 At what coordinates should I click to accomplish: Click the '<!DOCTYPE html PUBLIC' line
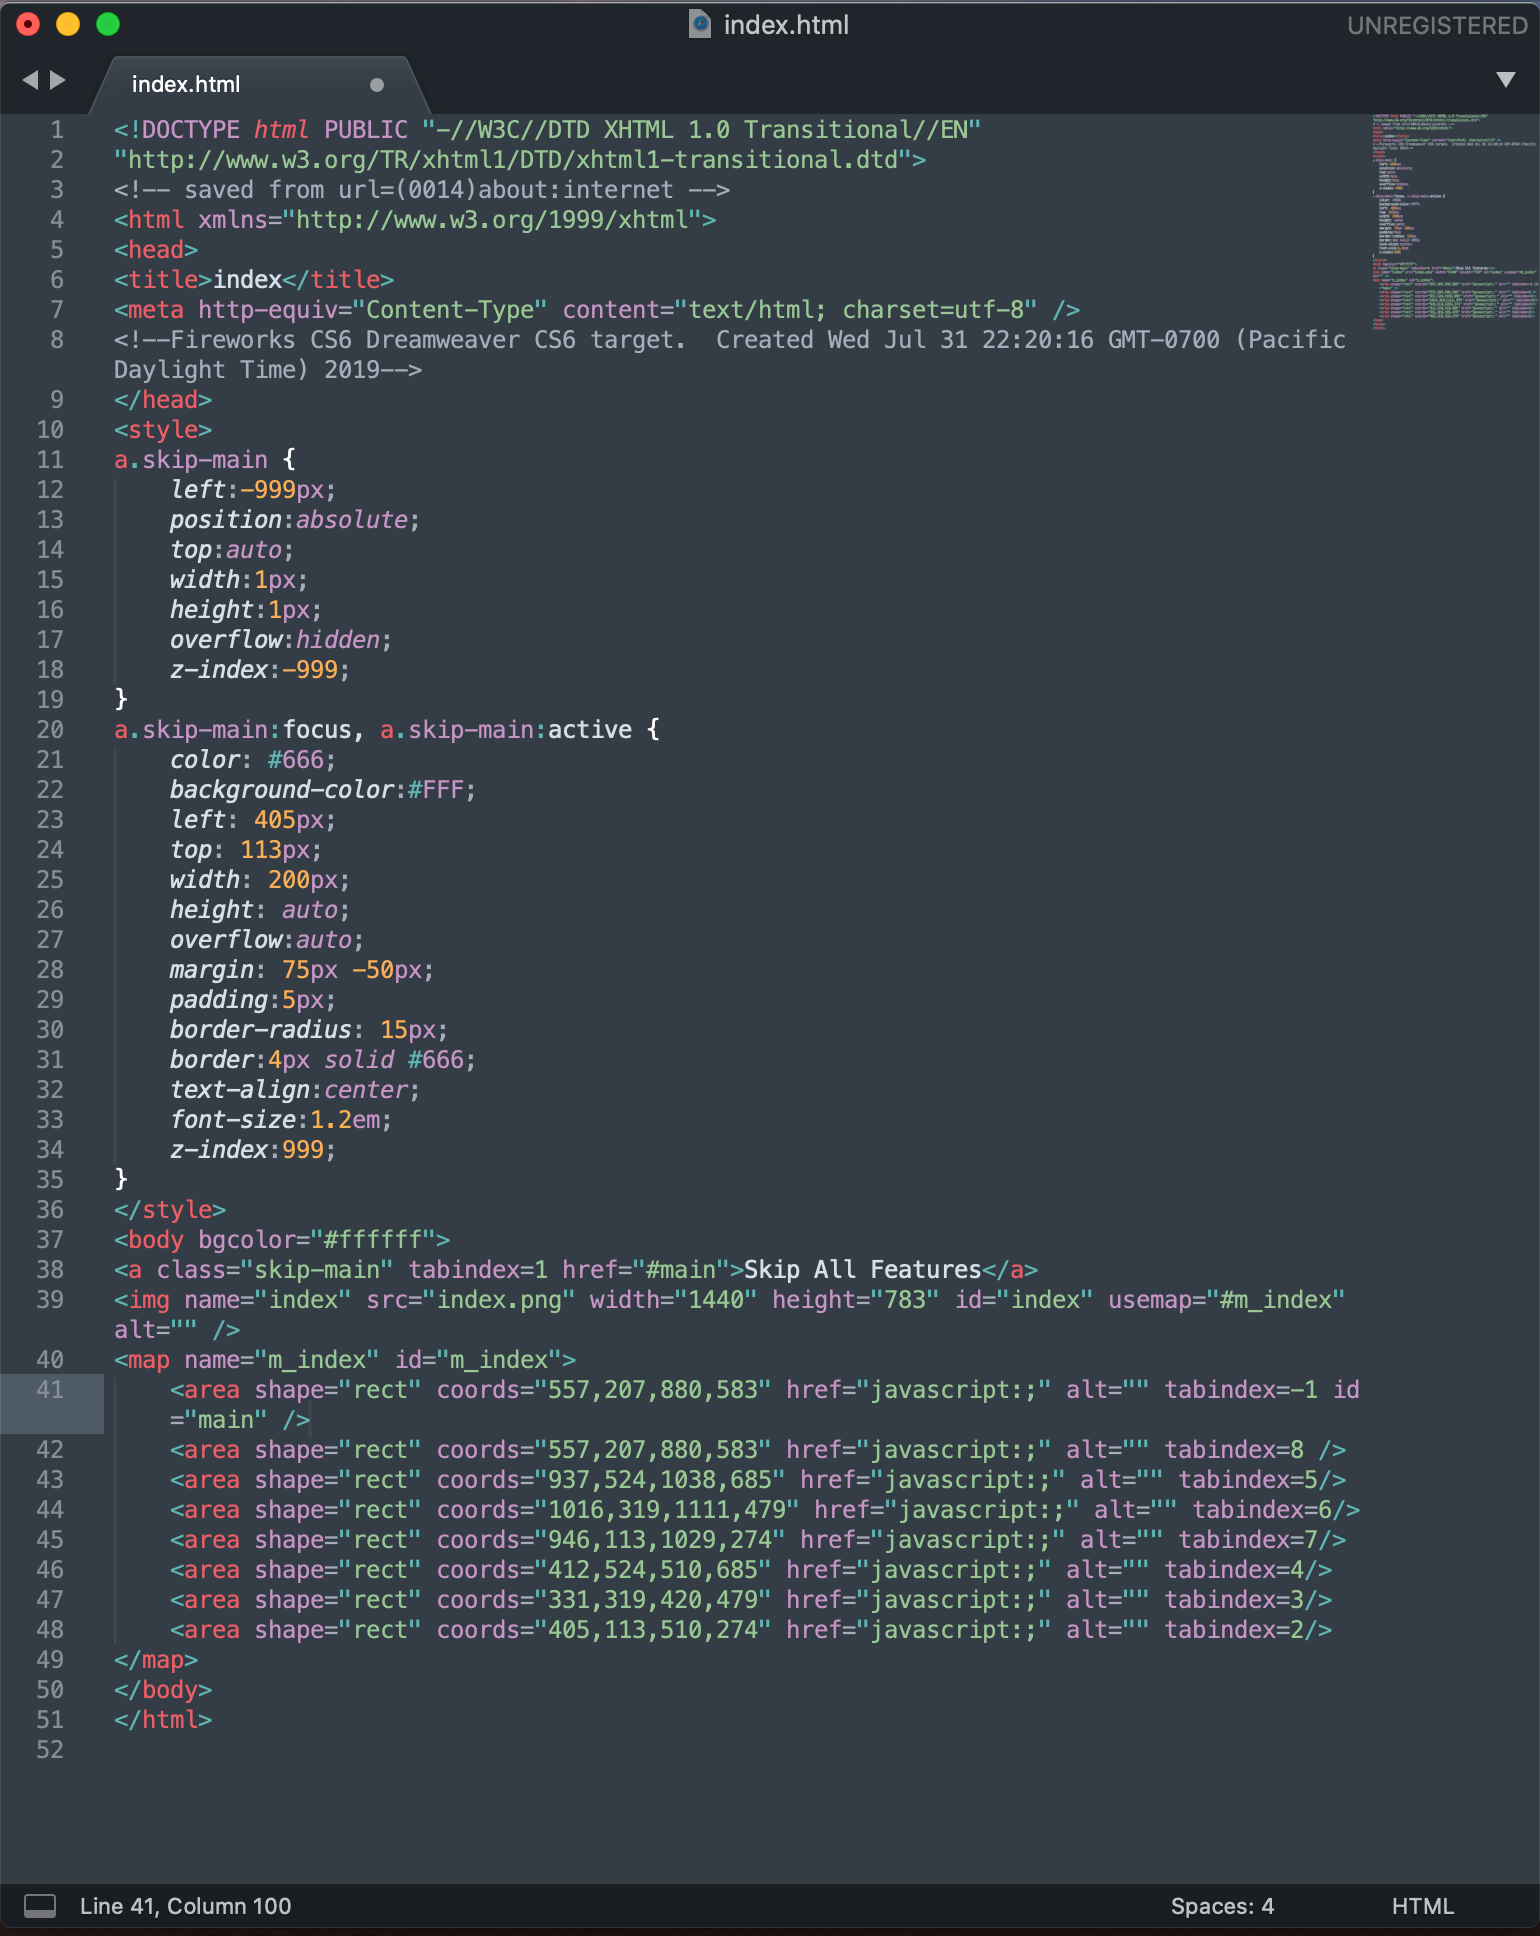548,130
